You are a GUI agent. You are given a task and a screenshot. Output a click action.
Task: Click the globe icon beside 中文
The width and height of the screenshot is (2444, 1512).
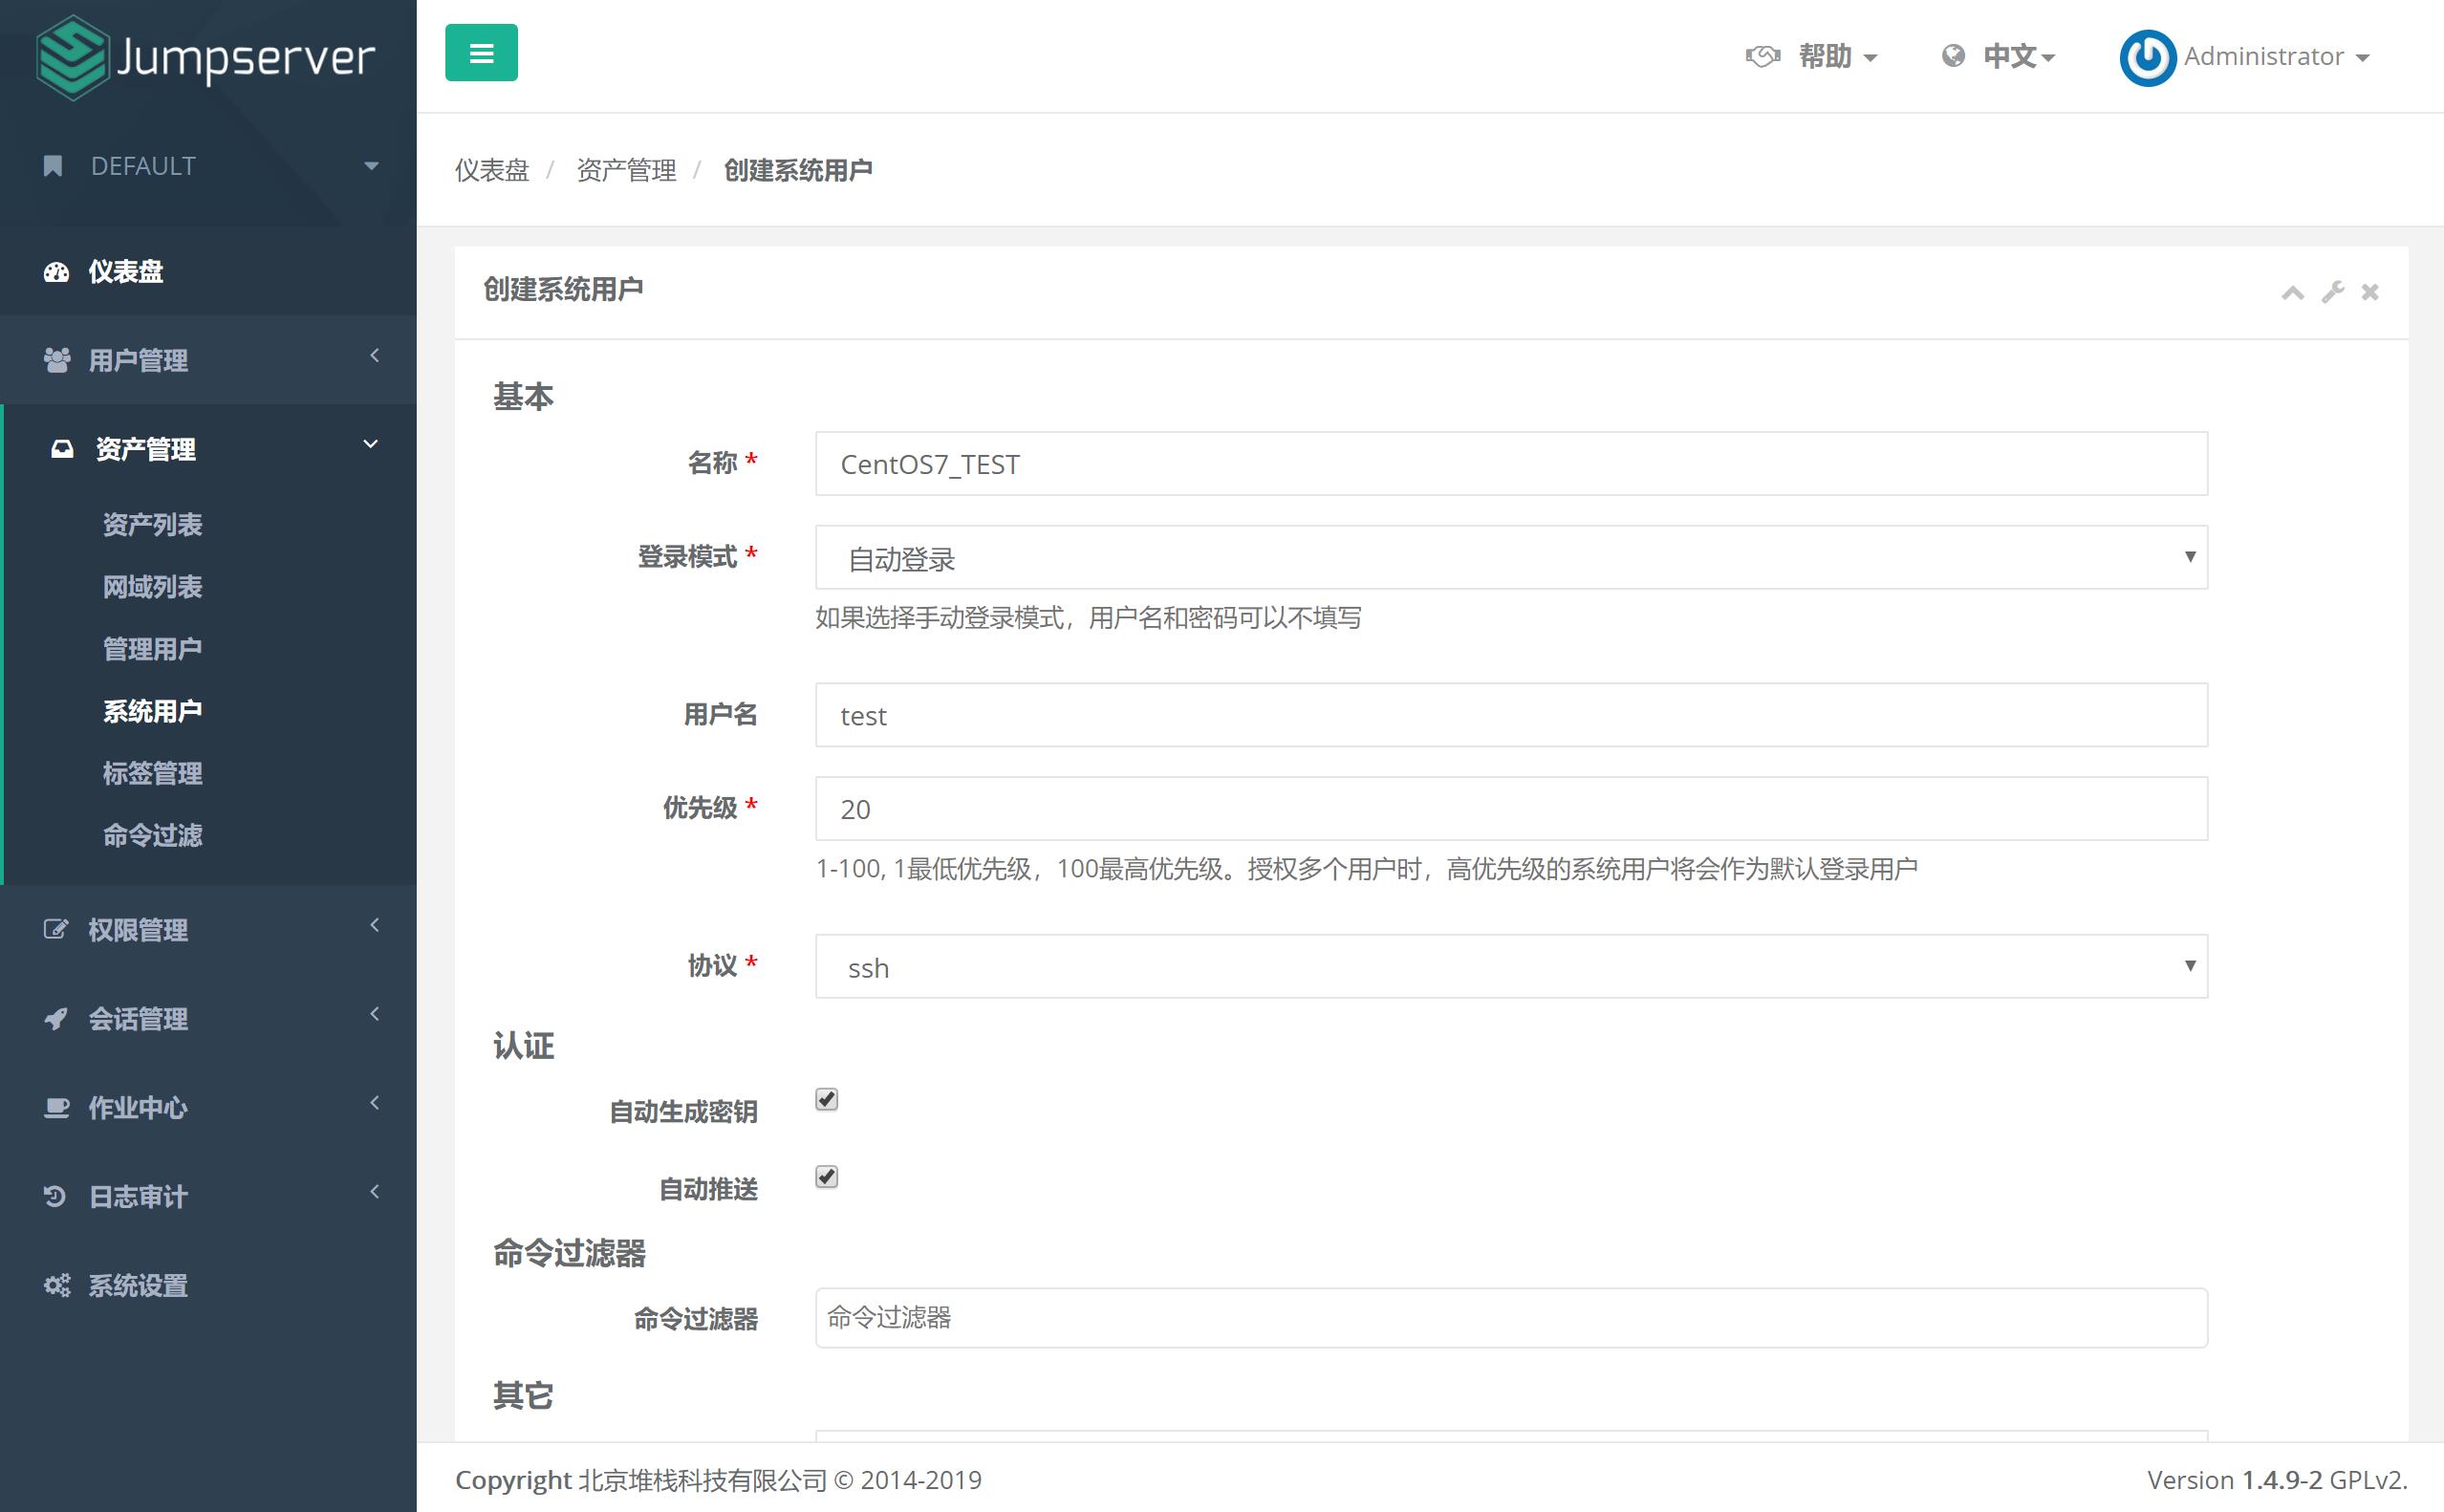[1953, 56]
